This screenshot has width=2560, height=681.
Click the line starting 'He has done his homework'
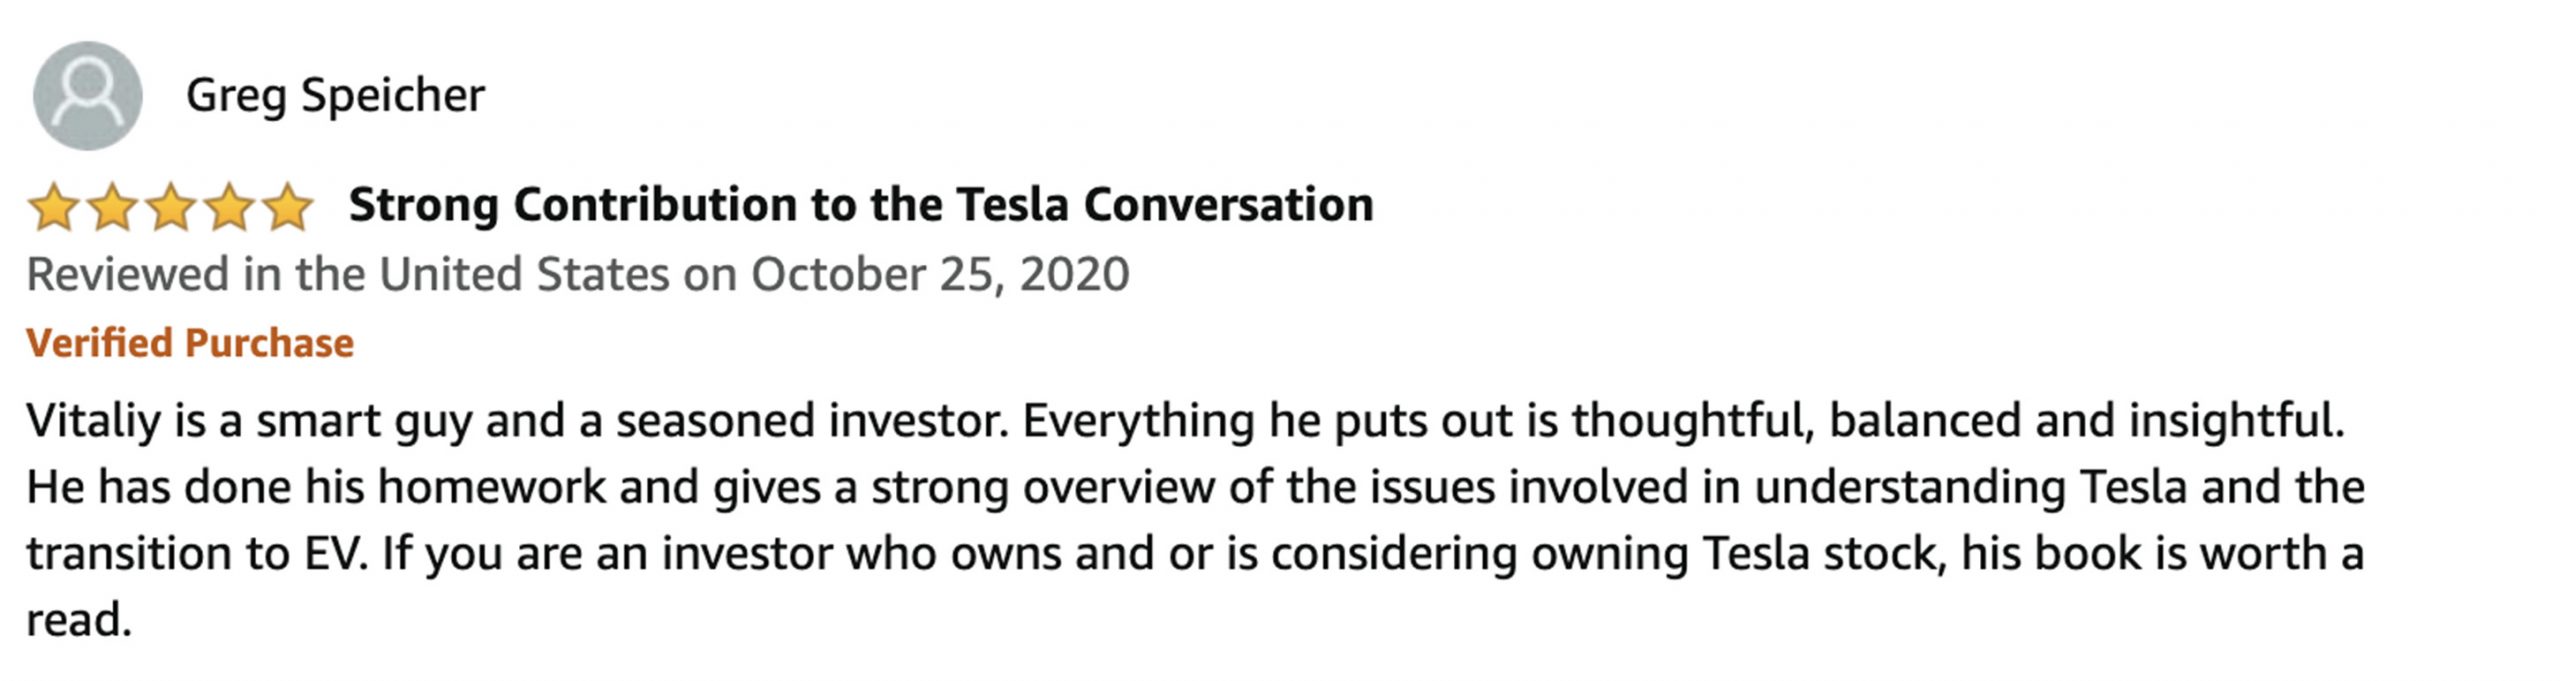click(1195, 487)
